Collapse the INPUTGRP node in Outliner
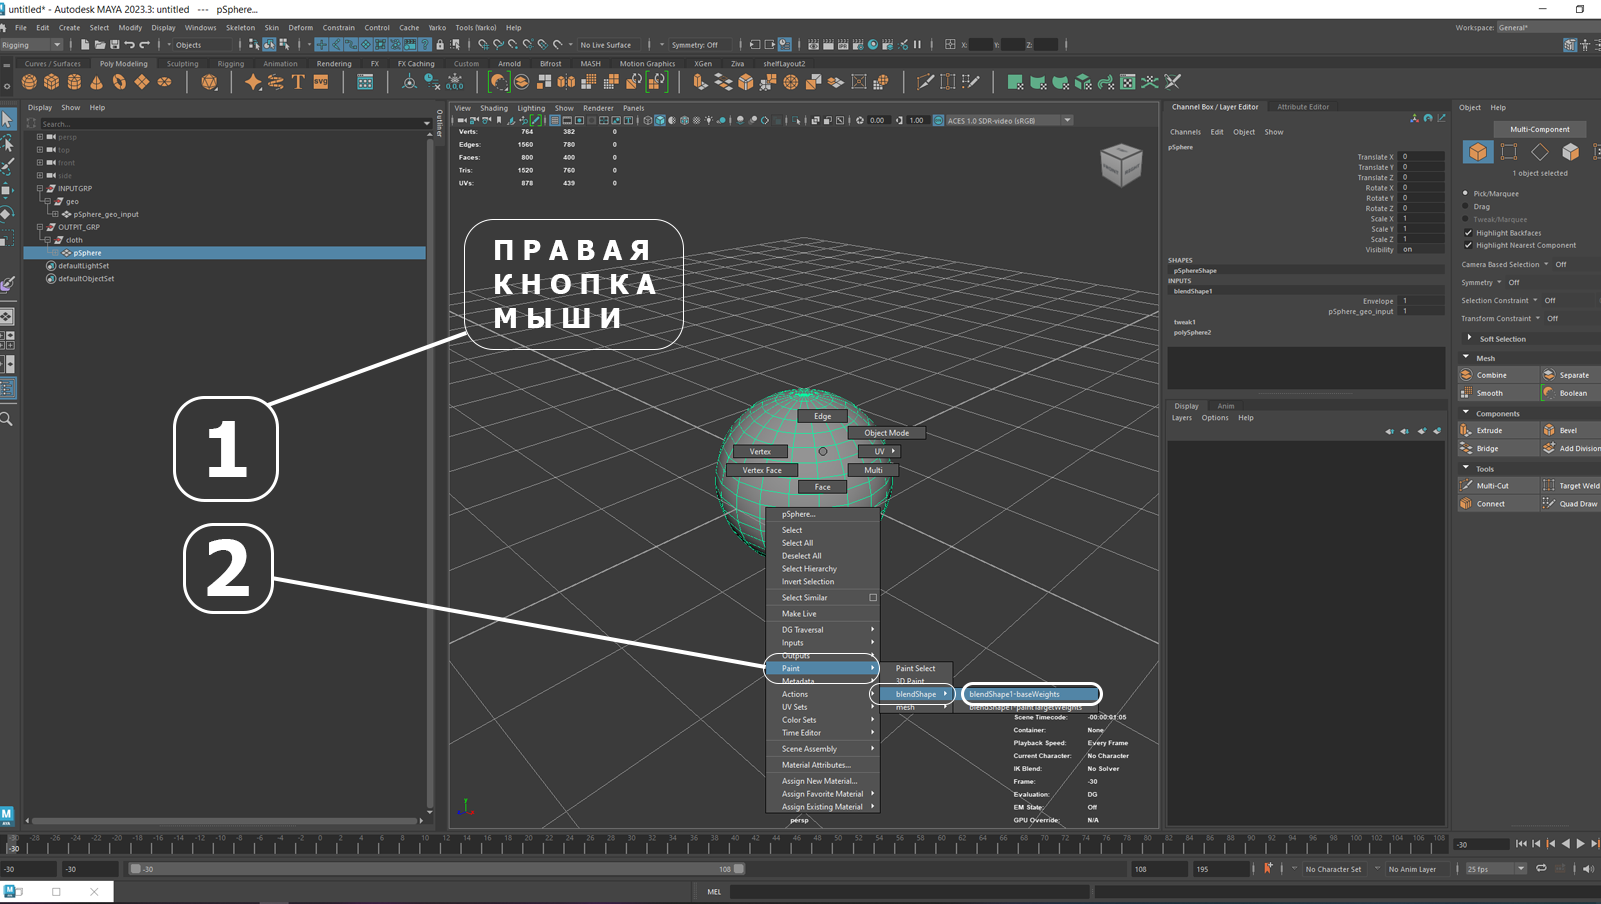 (40, 188)
